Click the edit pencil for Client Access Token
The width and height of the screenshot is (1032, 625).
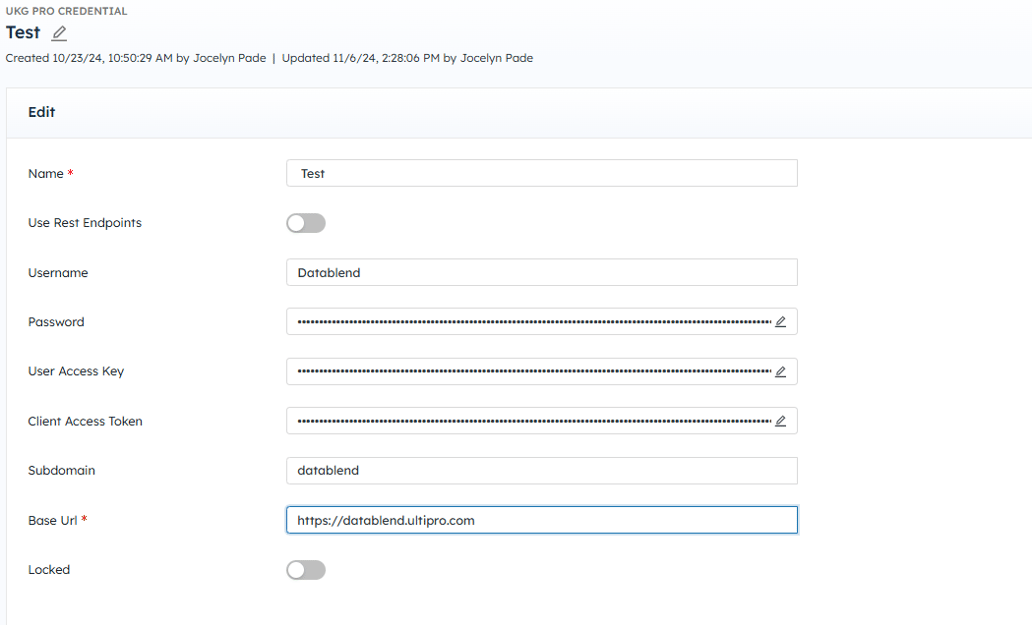780,421
